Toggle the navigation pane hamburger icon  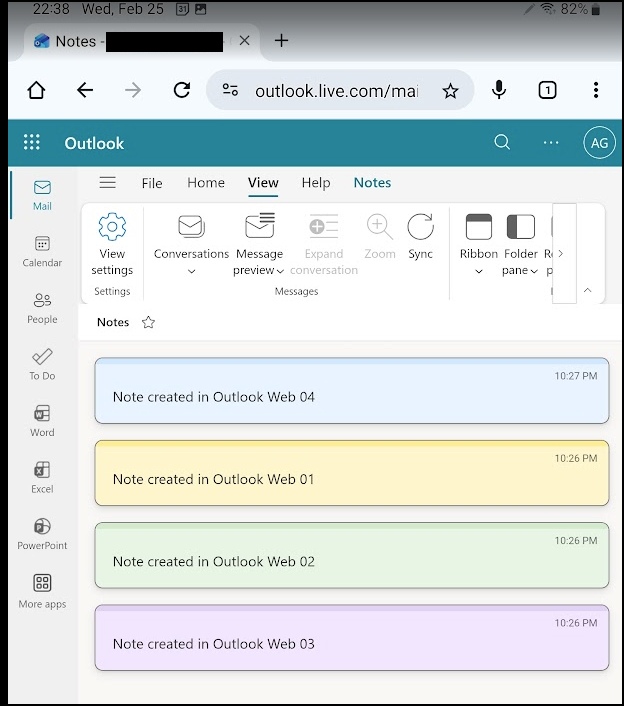(108, 182)
